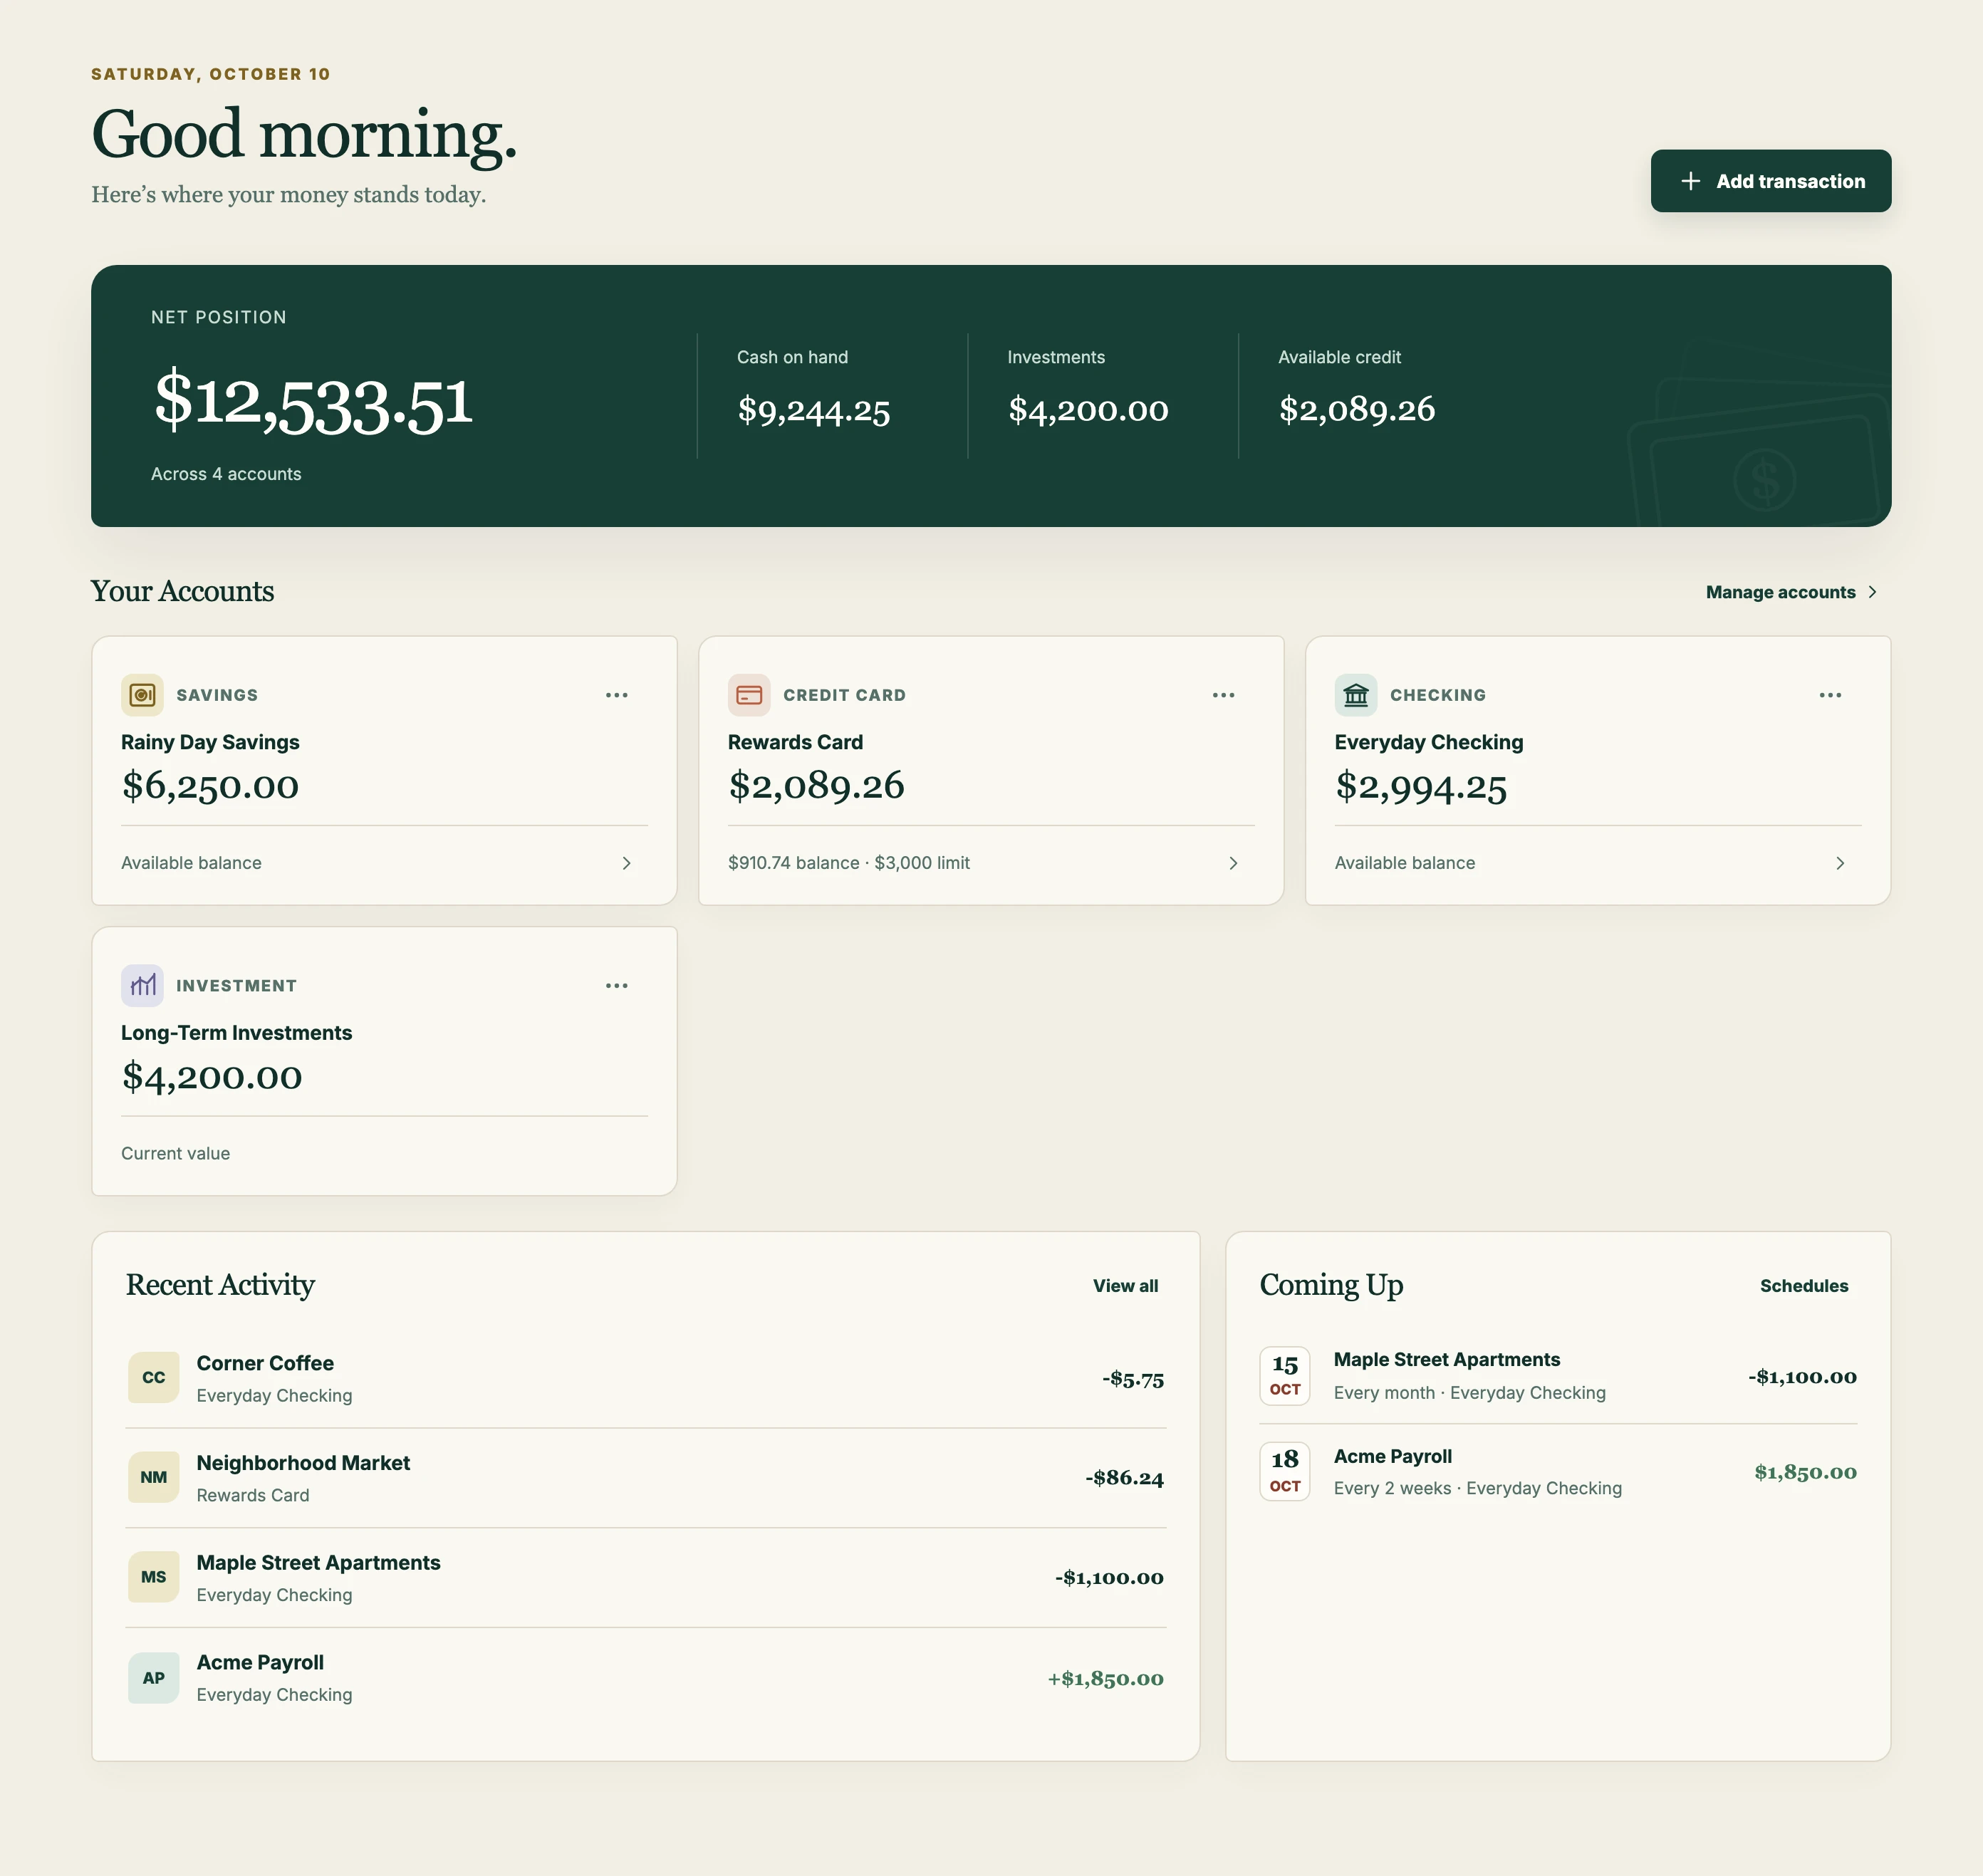Click the 15 OCT calendar badge
This screenshot has height=1876, width=1983.
click(x=1285, y=1376)
